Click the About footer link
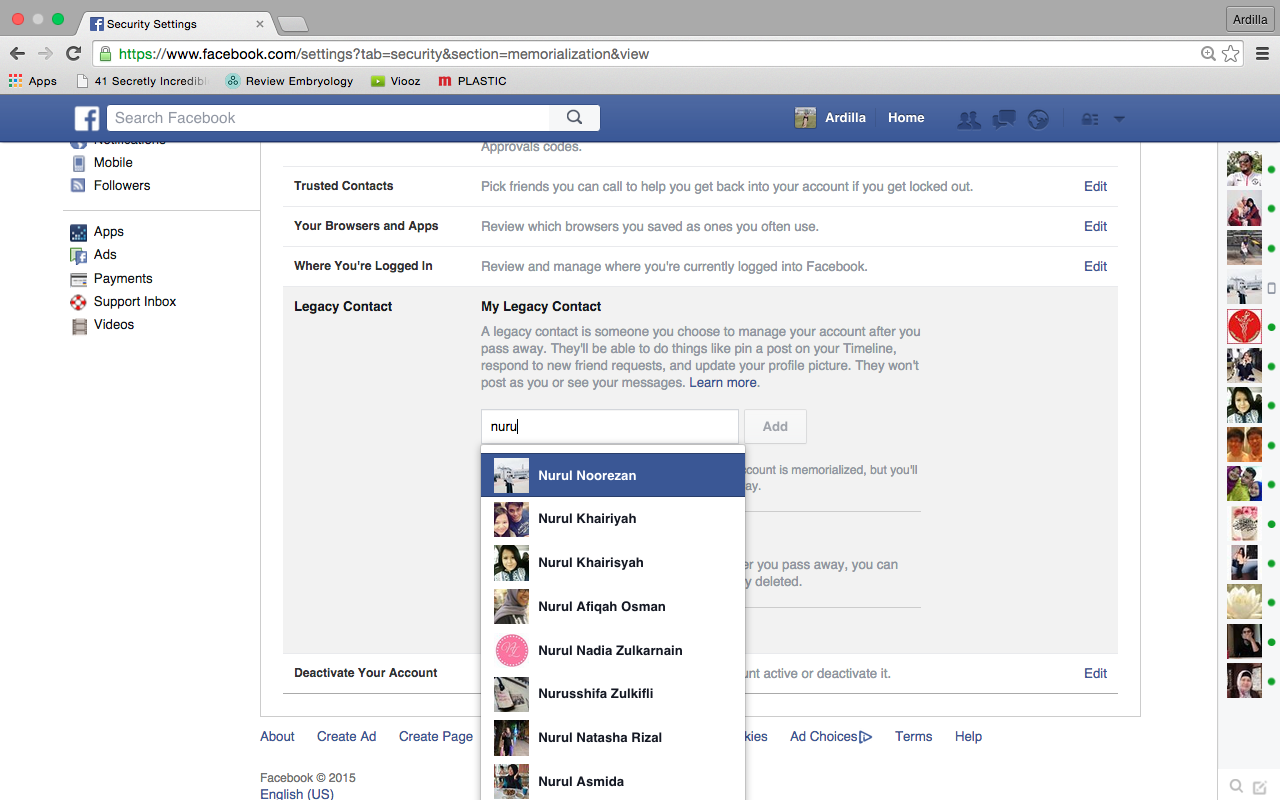The width and height of the screenshot is (1280, 800). pos(277,736)
